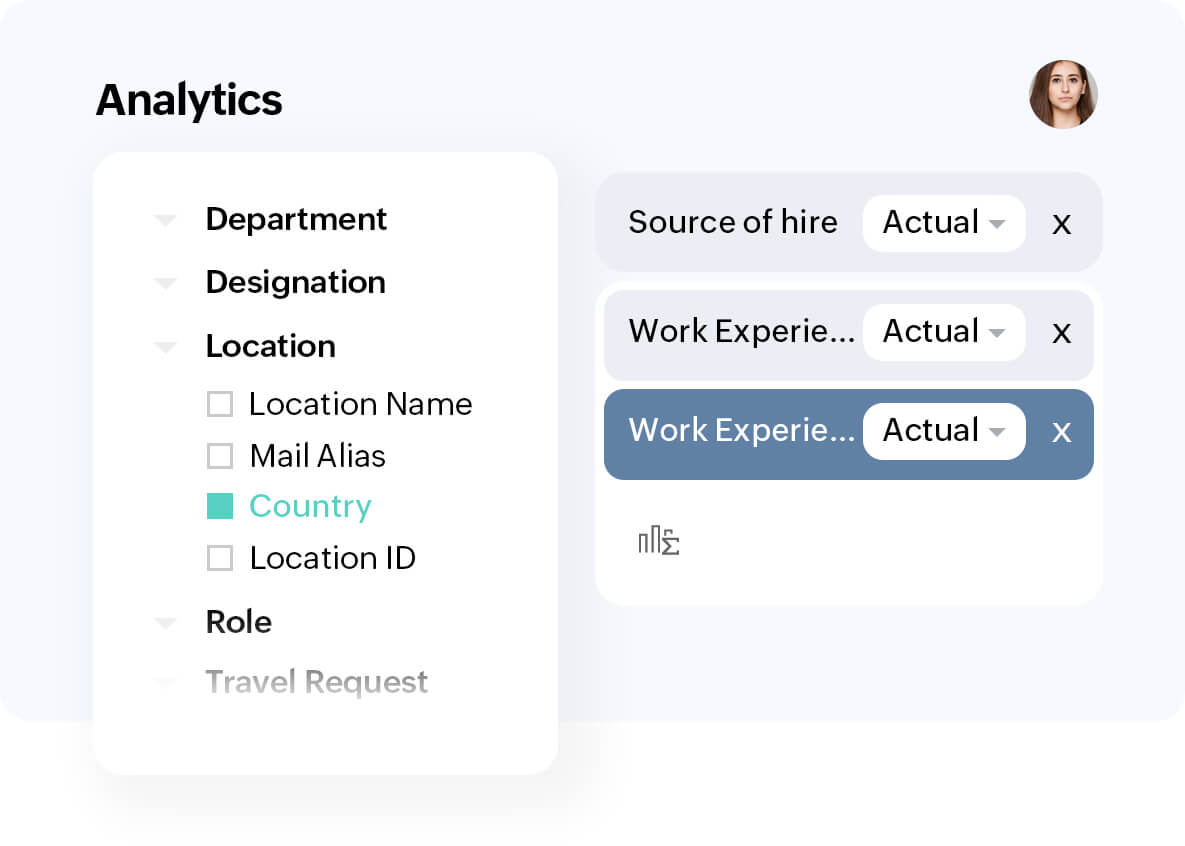
Task: Click the Department category label
Action: point(296,219)
